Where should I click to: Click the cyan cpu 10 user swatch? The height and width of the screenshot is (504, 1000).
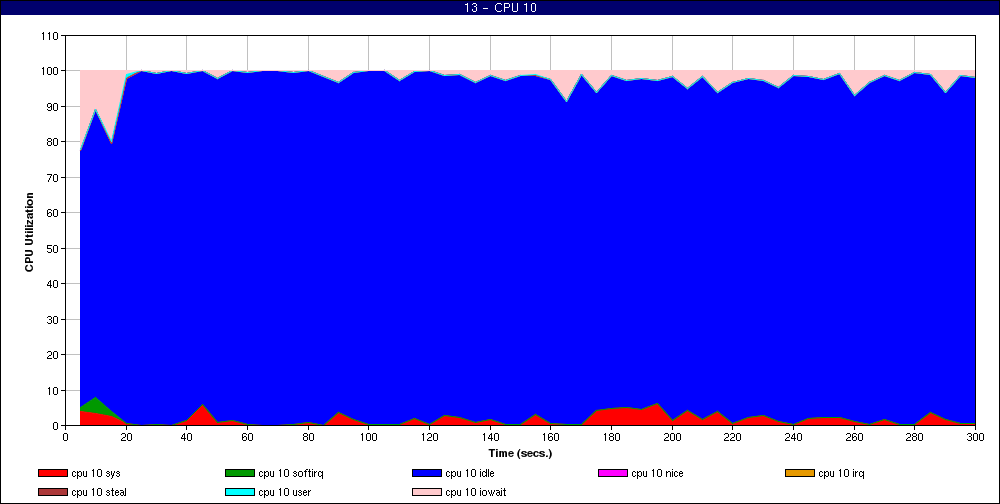click(x=239, y=493)
